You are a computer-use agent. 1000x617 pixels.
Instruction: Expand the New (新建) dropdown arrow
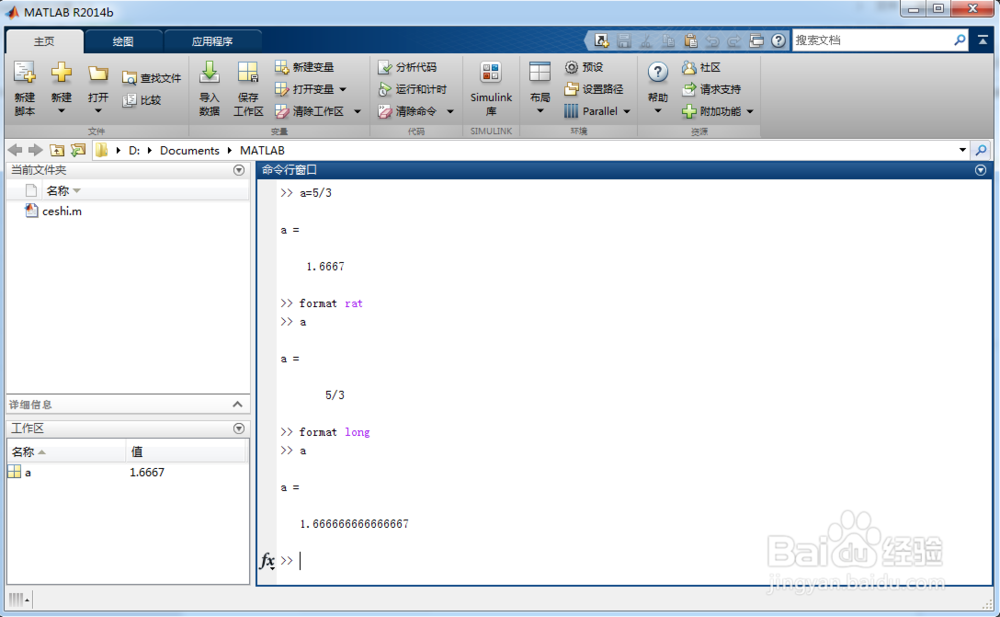point(61,111)
